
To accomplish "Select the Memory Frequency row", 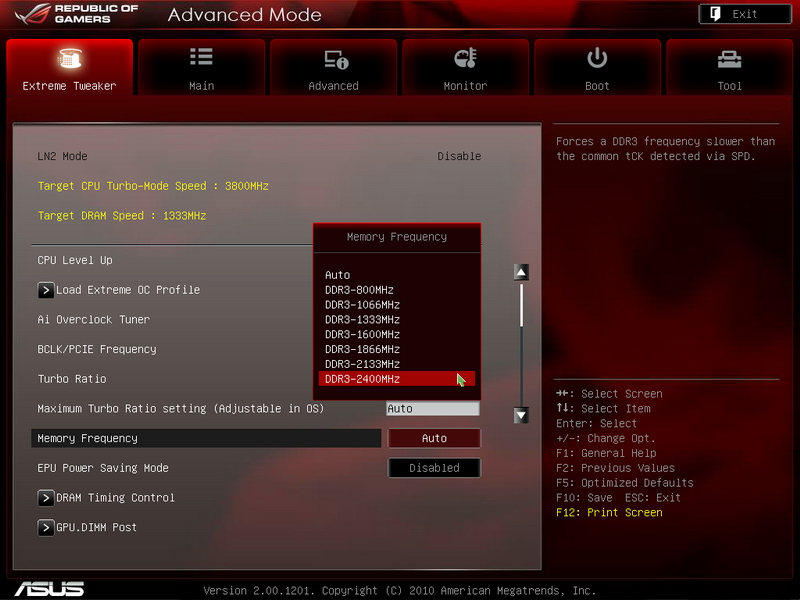I will pos(206,438).
